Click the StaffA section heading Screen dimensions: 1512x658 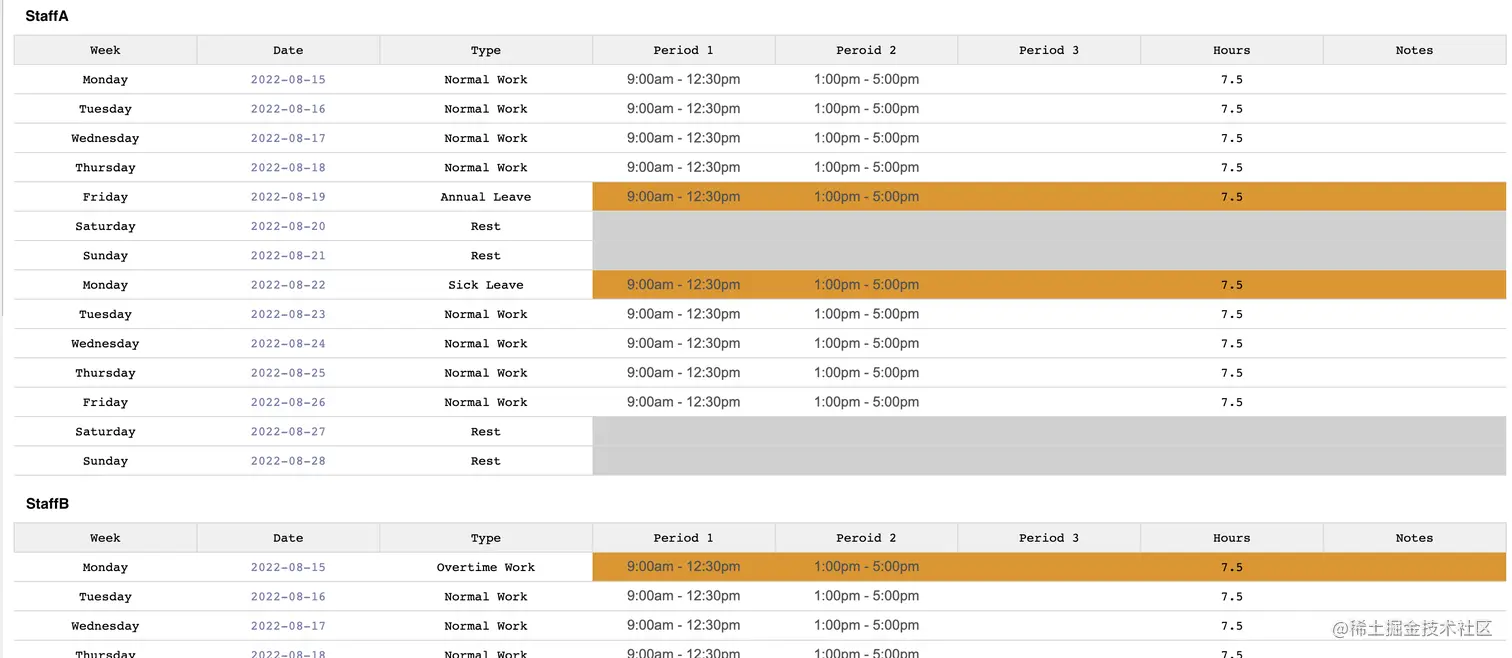point(47,16)
